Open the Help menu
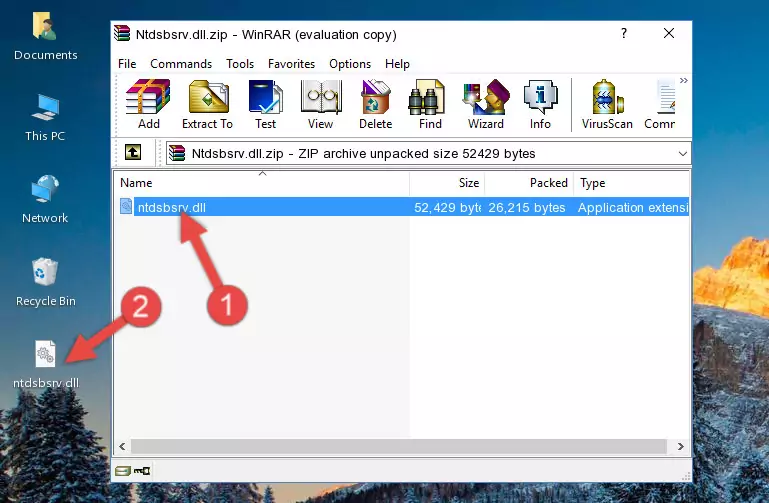 [397, 64]
